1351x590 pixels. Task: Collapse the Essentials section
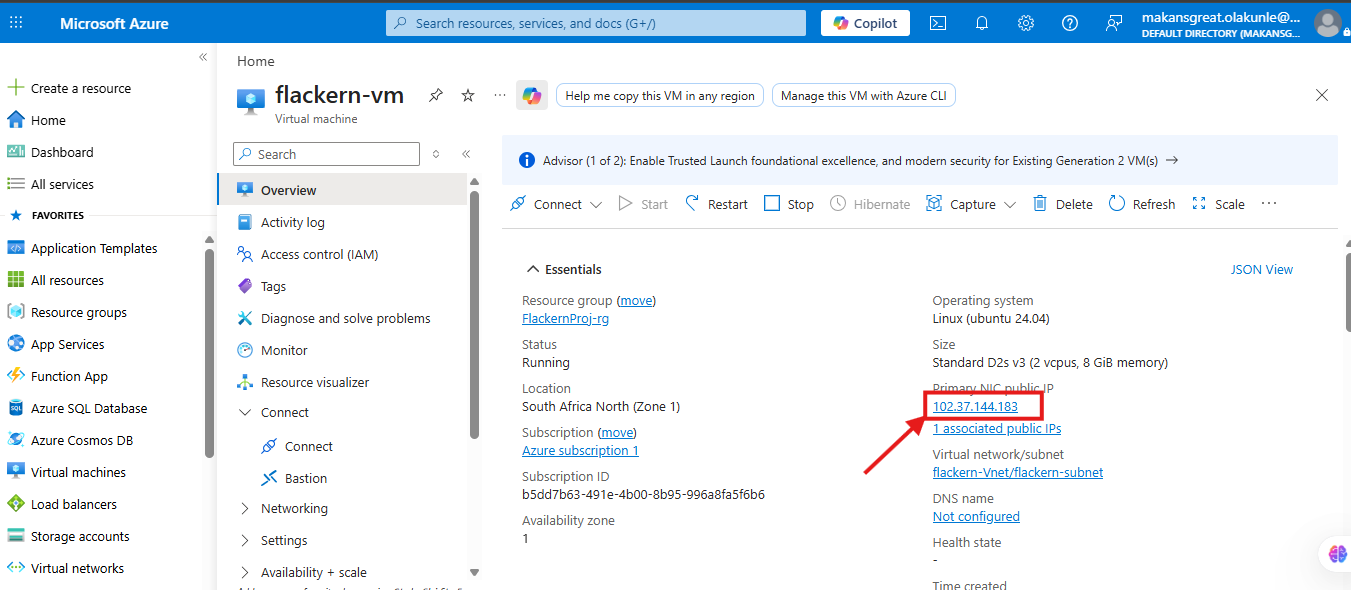pos(532,269)
